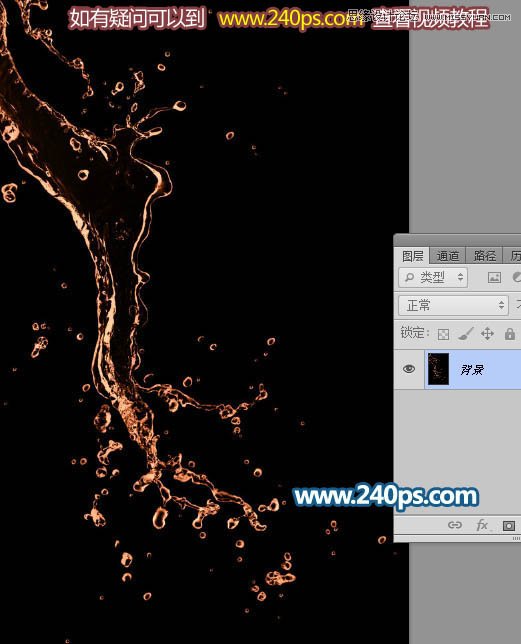
Task: Switch to the 通道 tab
Action: point(448,256)
